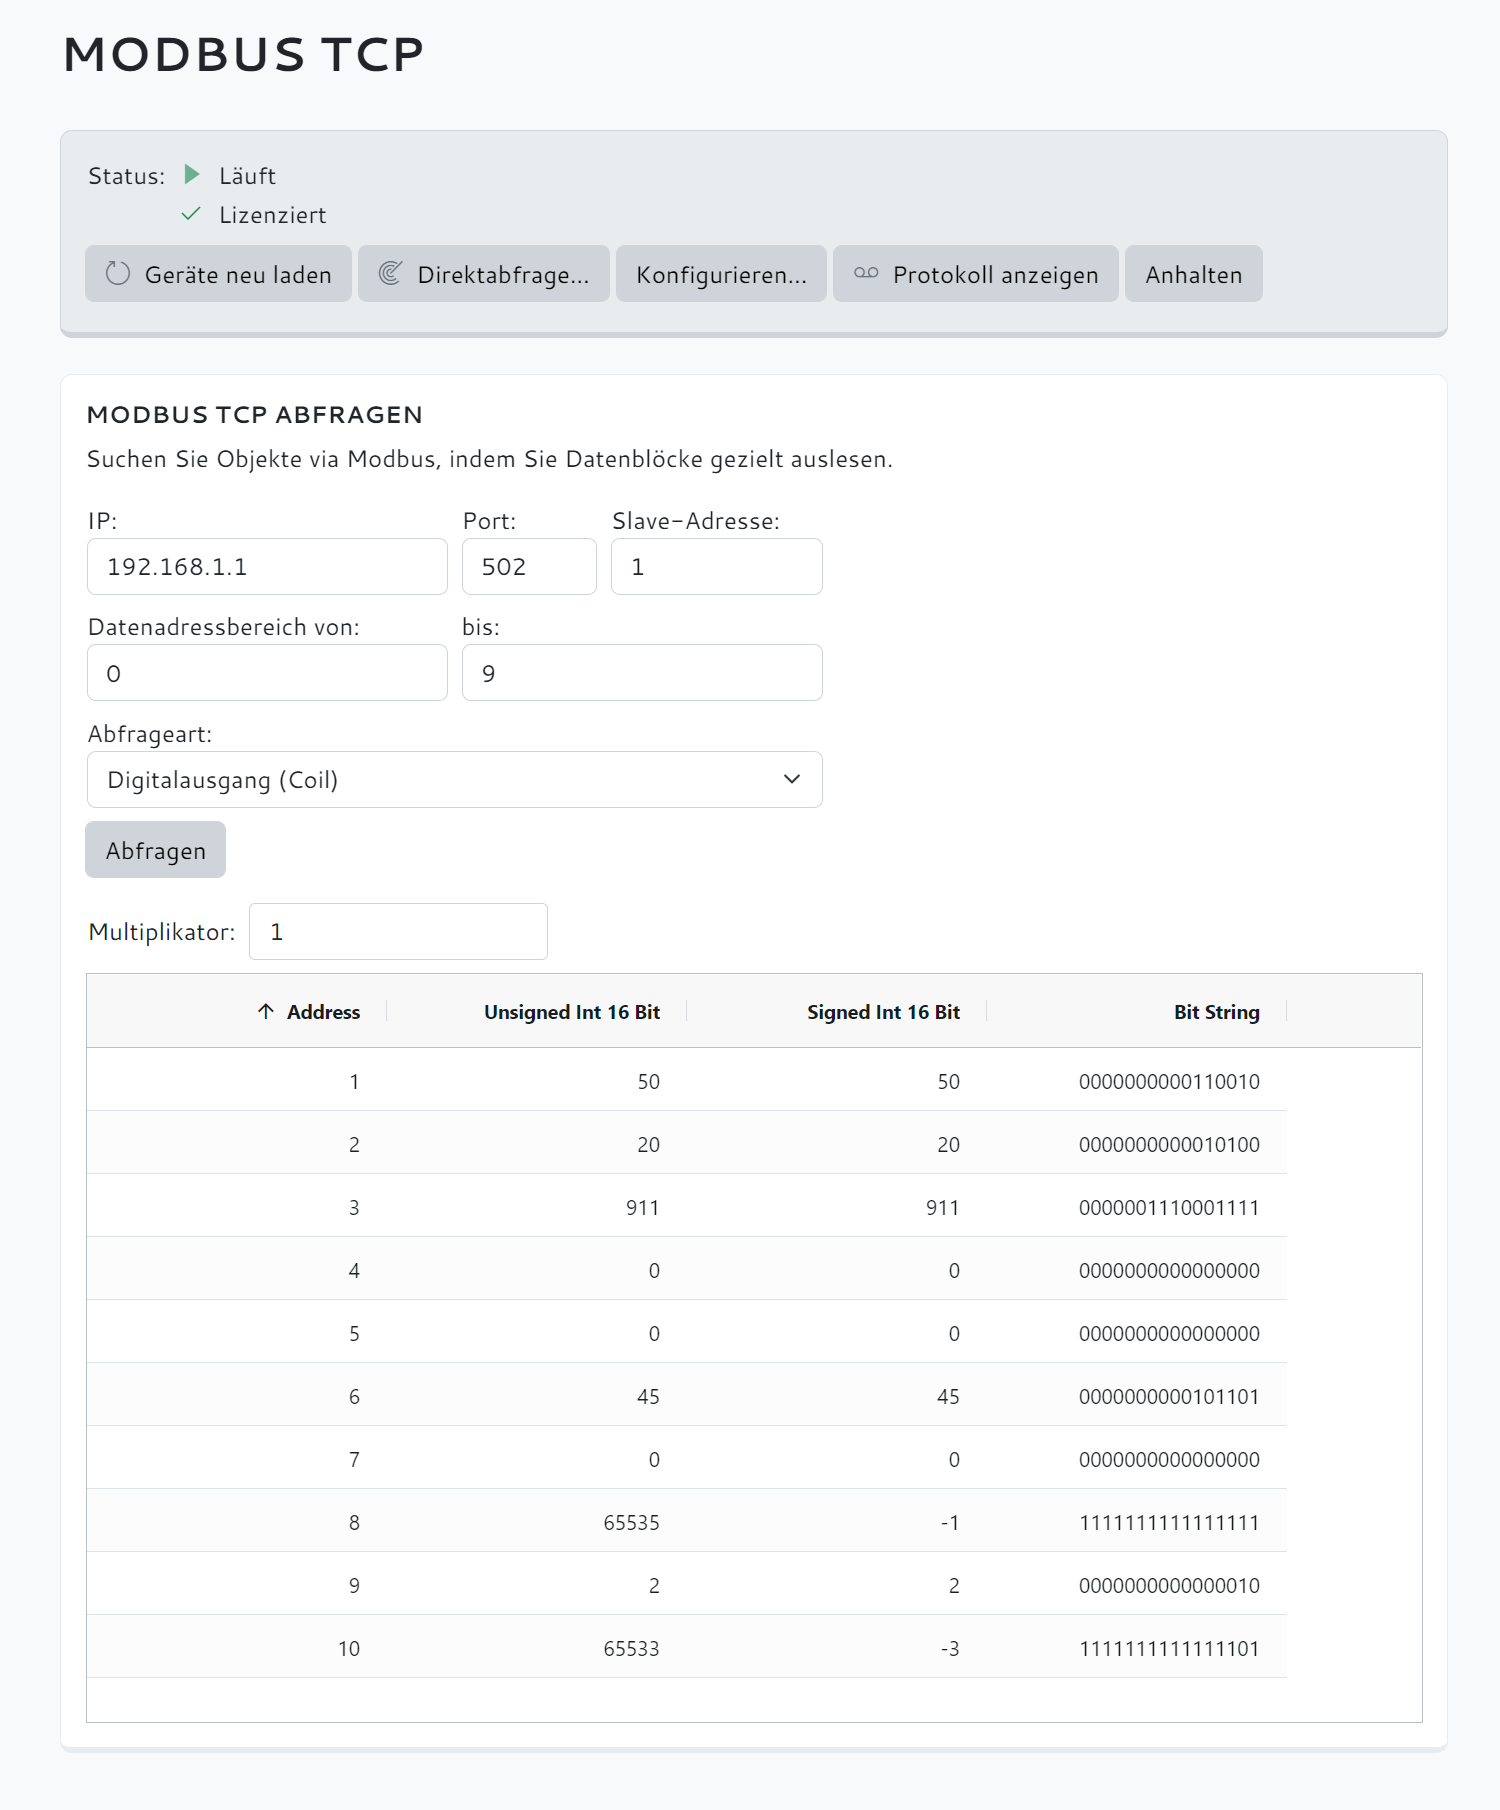Click the radar icon on Direktabfrage

pyautogui.click(x=390, y=274)
